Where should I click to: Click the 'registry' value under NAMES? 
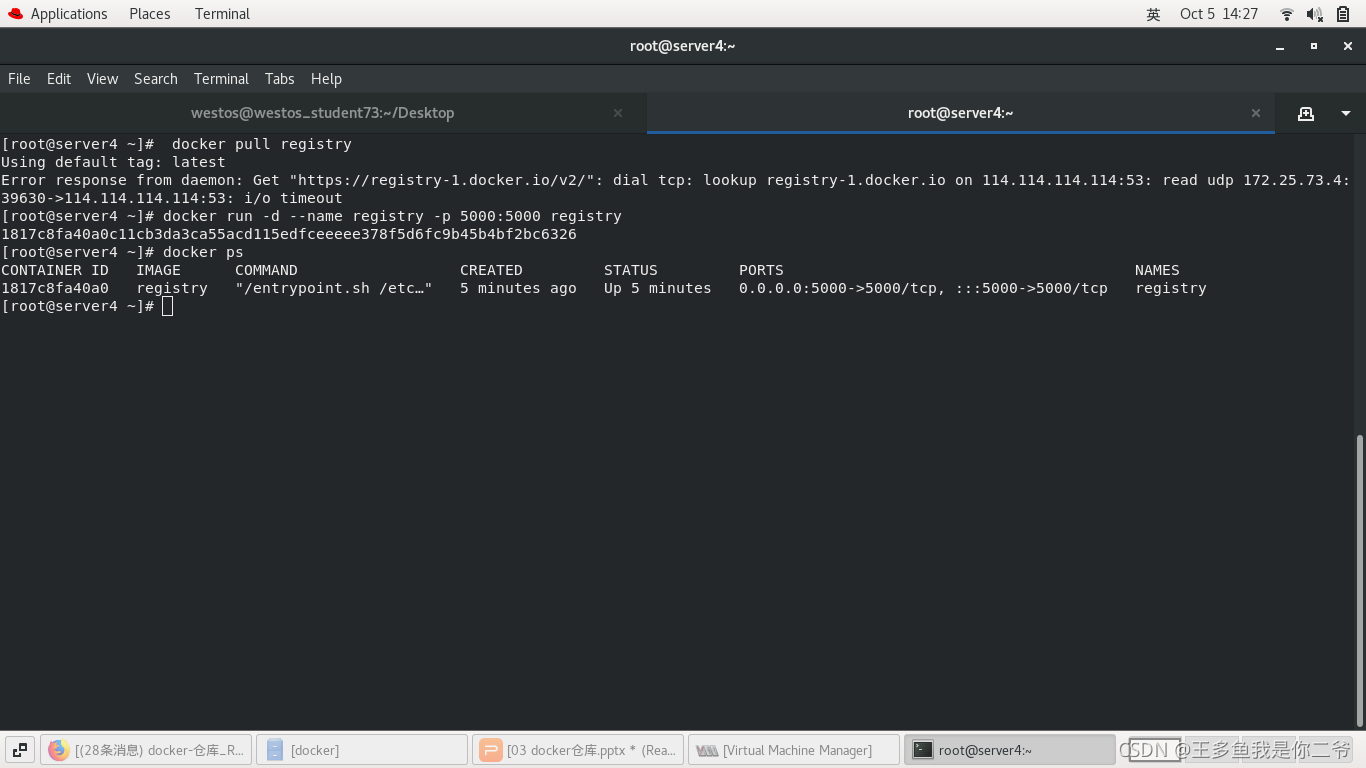pos(1171,288)
